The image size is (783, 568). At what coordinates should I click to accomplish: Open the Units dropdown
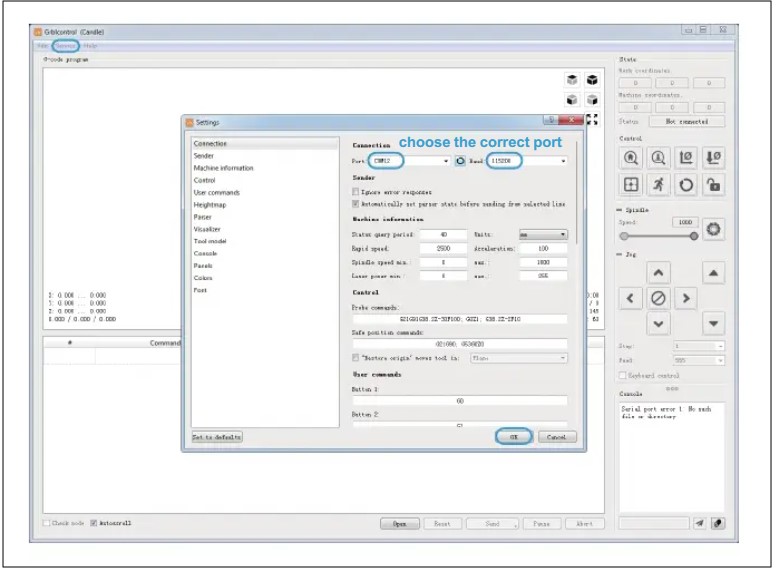tap(543, 234)
